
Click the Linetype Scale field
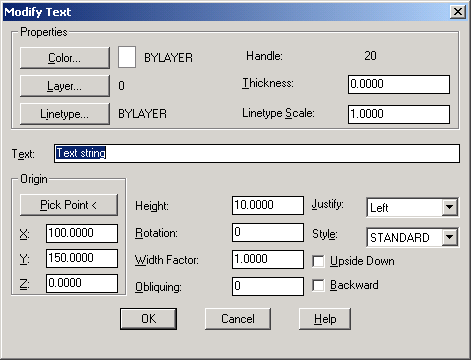[x=399, y=114]
